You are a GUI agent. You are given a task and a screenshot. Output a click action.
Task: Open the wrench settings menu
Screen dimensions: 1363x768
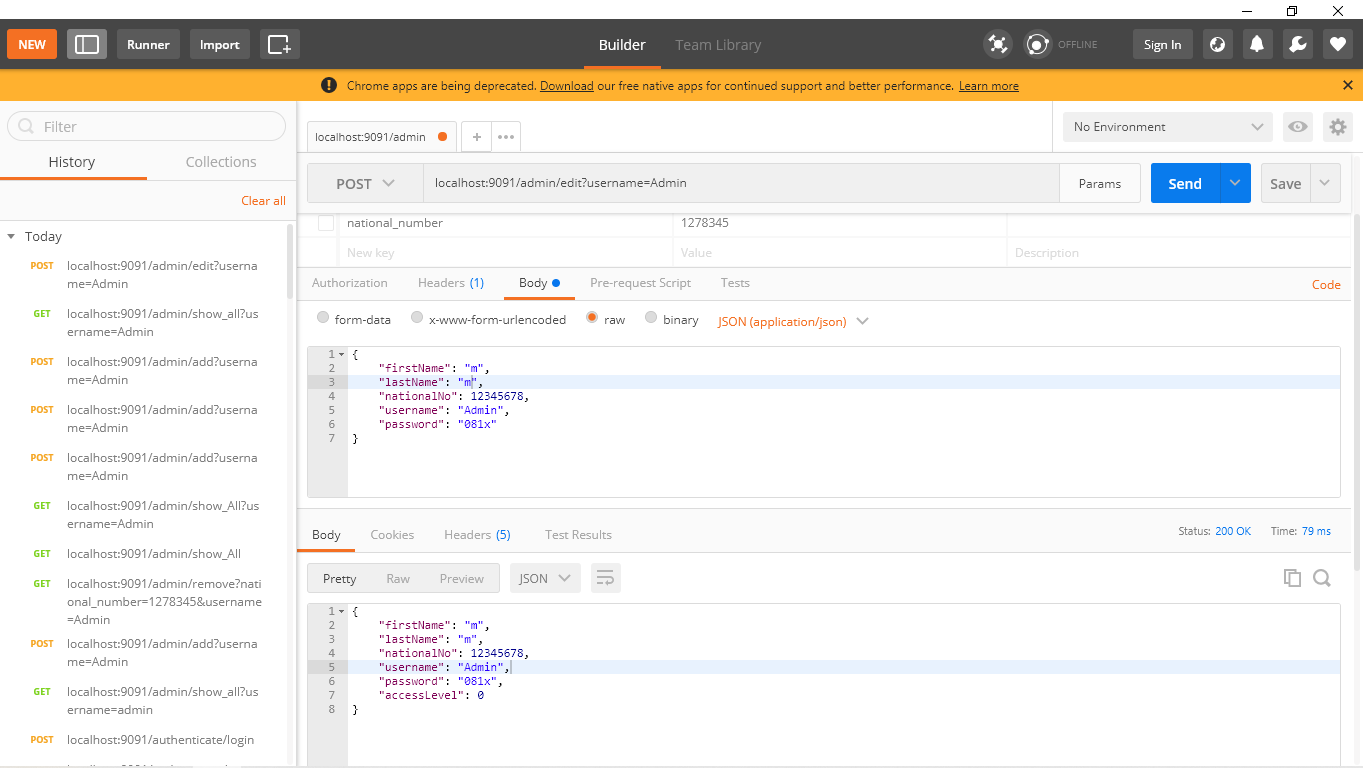click(x=1297, y=44)
